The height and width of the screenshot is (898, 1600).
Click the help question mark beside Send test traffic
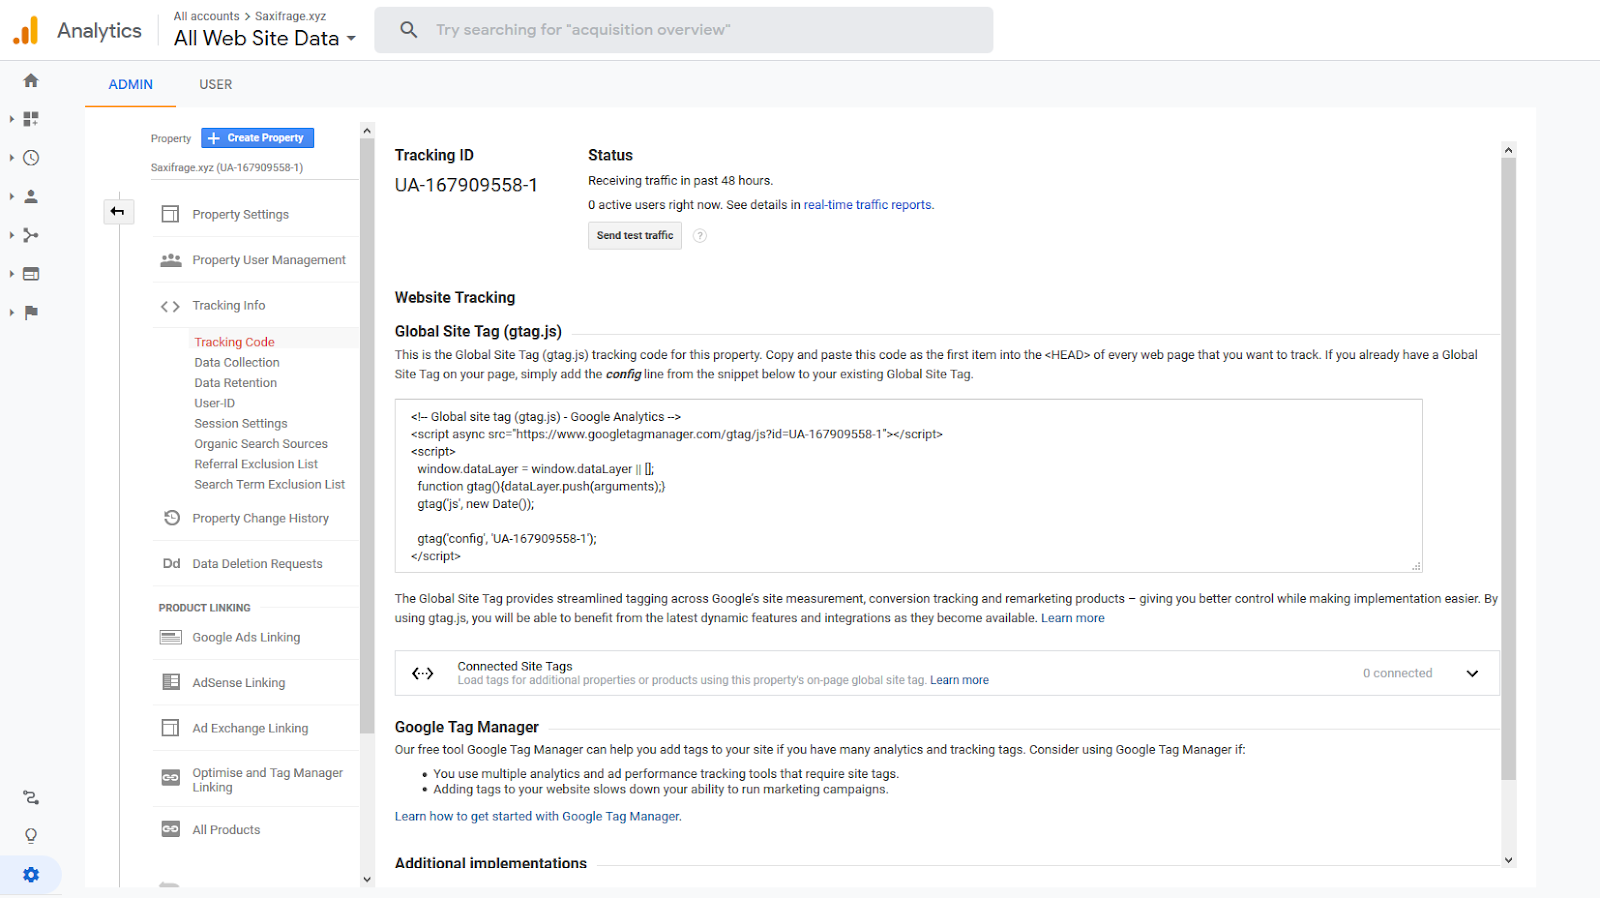coord(700,236)
